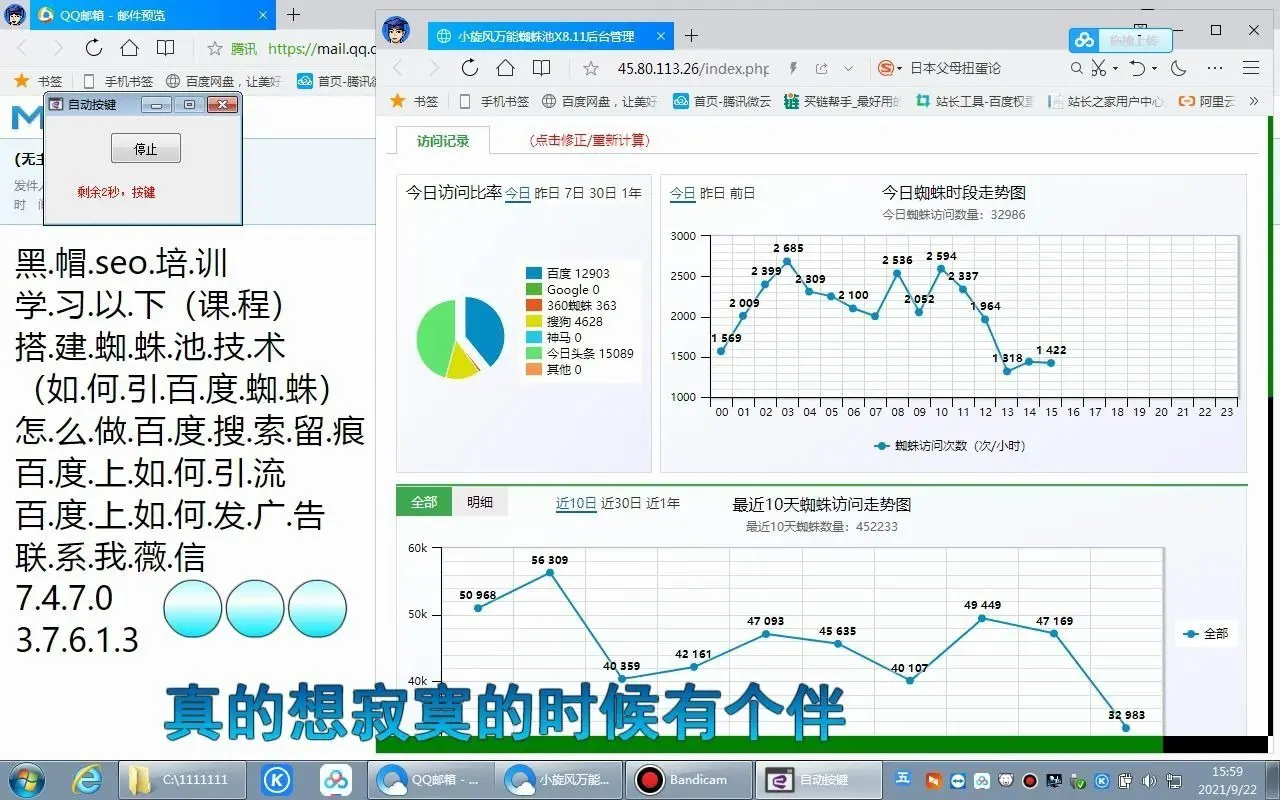Click the address bar showing 45.80.113.26/index.php
The width and height of the screenshot is (1280, 800).
pos(693,68)
